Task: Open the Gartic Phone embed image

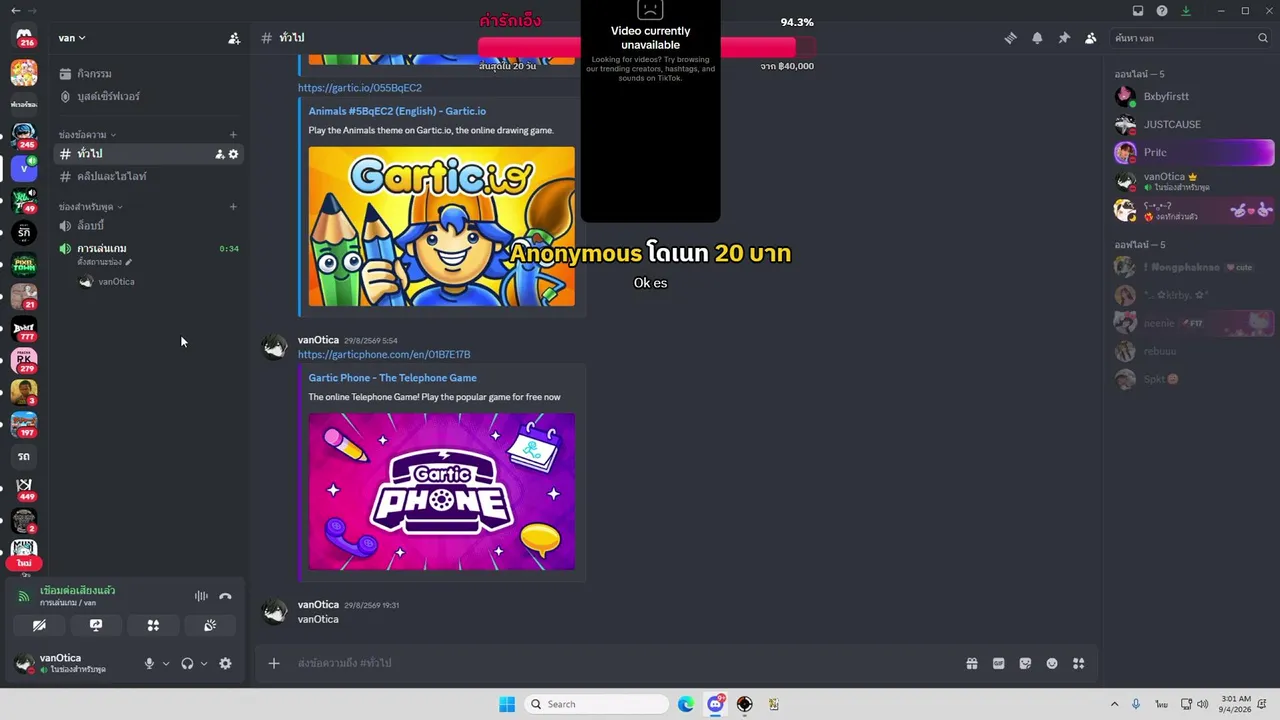Action: [x=442, y=492]
